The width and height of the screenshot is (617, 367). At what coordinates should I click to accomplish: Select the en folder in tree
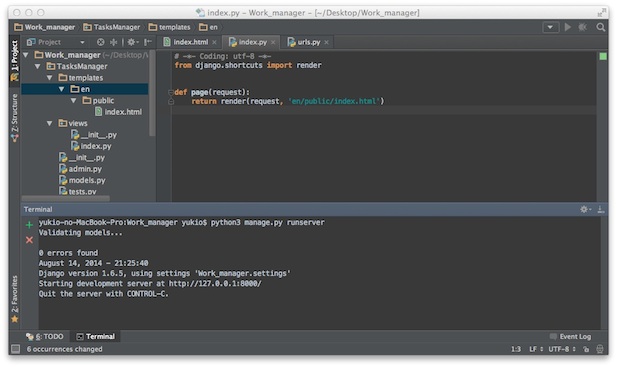pos(80,89)
